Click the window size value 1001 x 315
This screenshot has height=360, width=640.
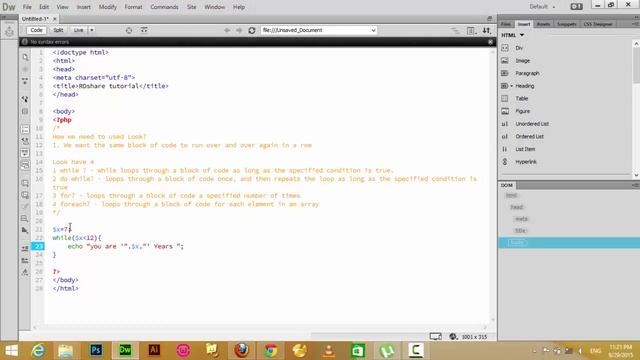pos(474,337)
